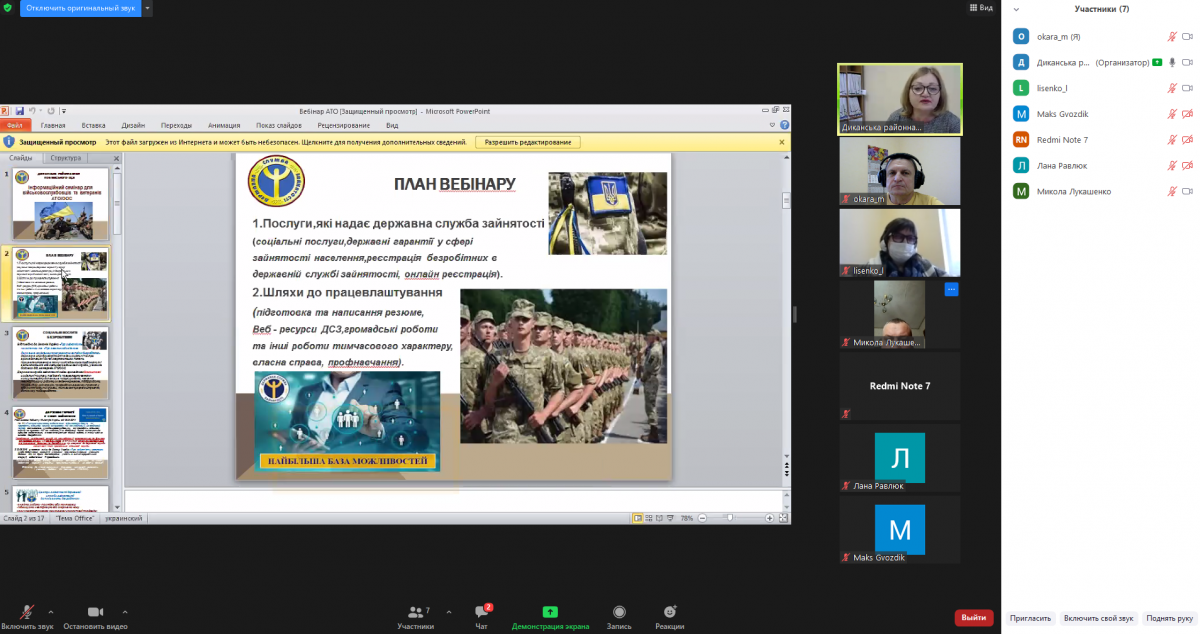
Task: Click the Save icon in PowerPoint quick access
Action: pos(19,111)
